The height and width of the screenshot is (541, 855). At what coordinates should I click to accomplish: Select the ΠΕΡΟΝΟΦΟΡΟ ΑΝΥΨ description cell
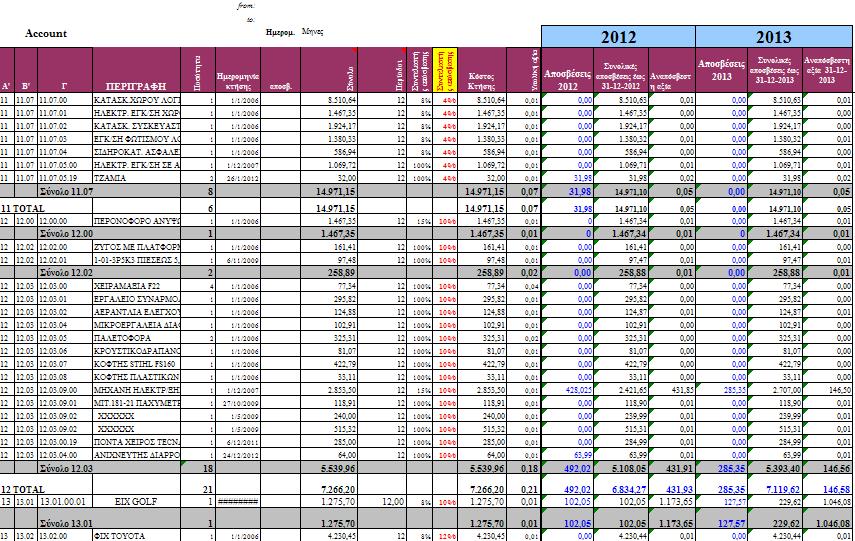click(x=136, y=221)
